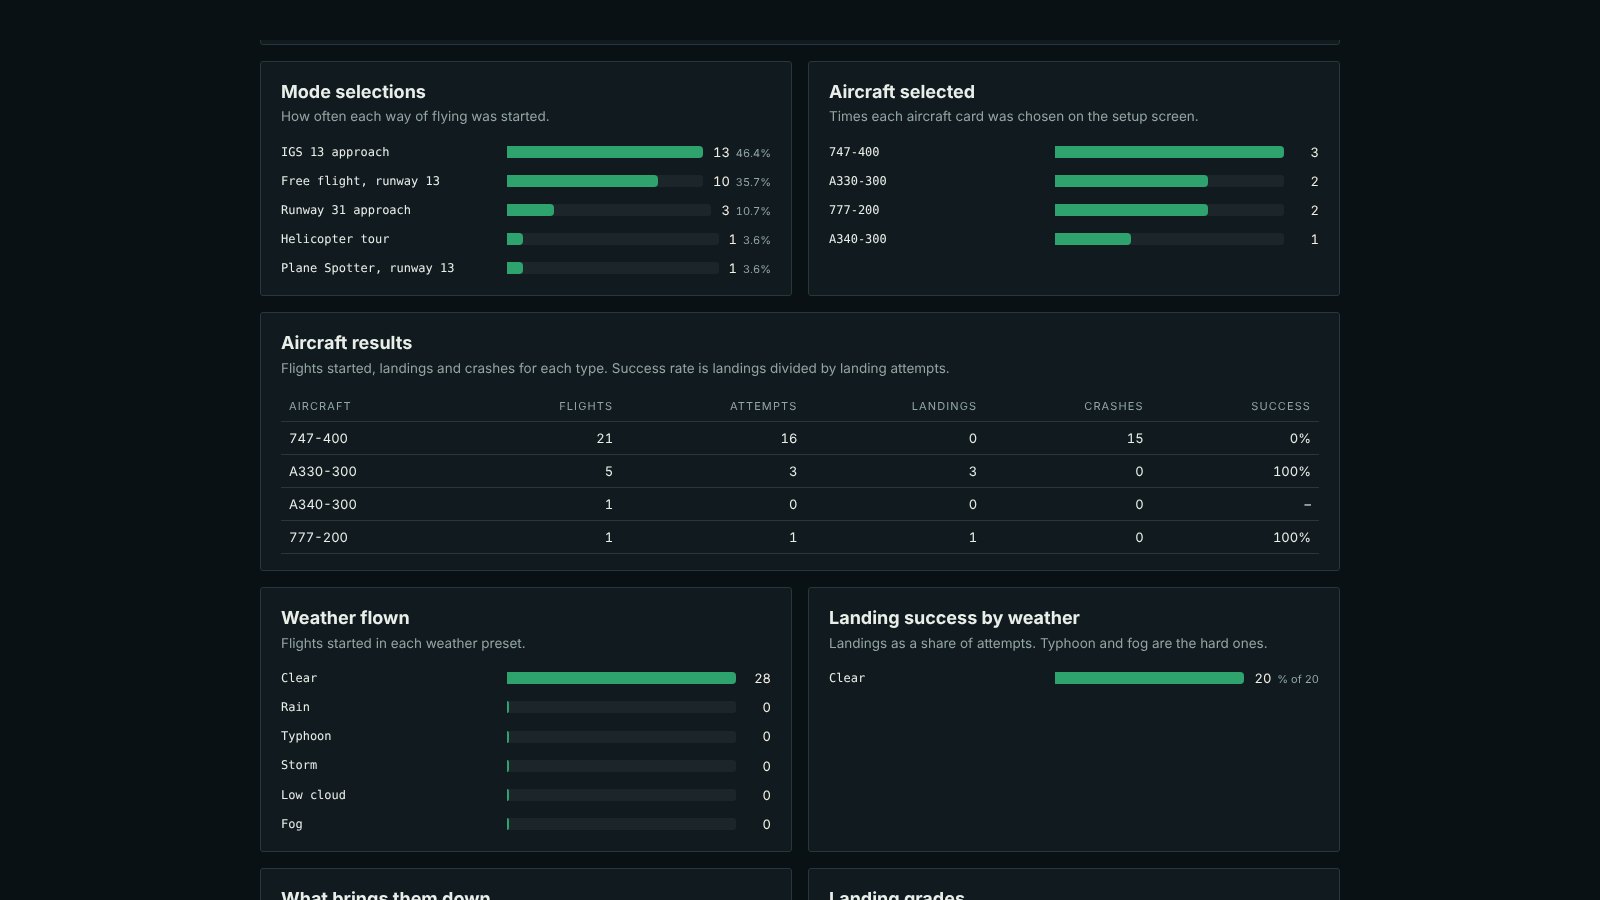The height and width of the screenshot is (900, 1600).
Task: Click the 'Free flight, runway 13' row label
Action: pyautogui.click(x=360, y=181)
